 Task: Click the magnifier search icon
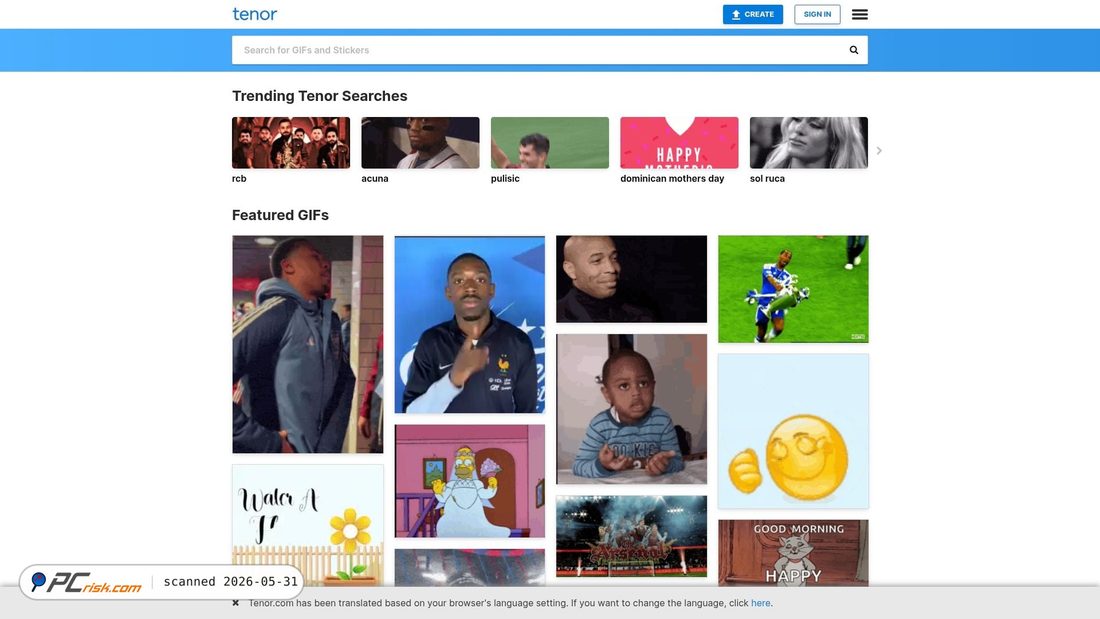(x=854, y=50)
